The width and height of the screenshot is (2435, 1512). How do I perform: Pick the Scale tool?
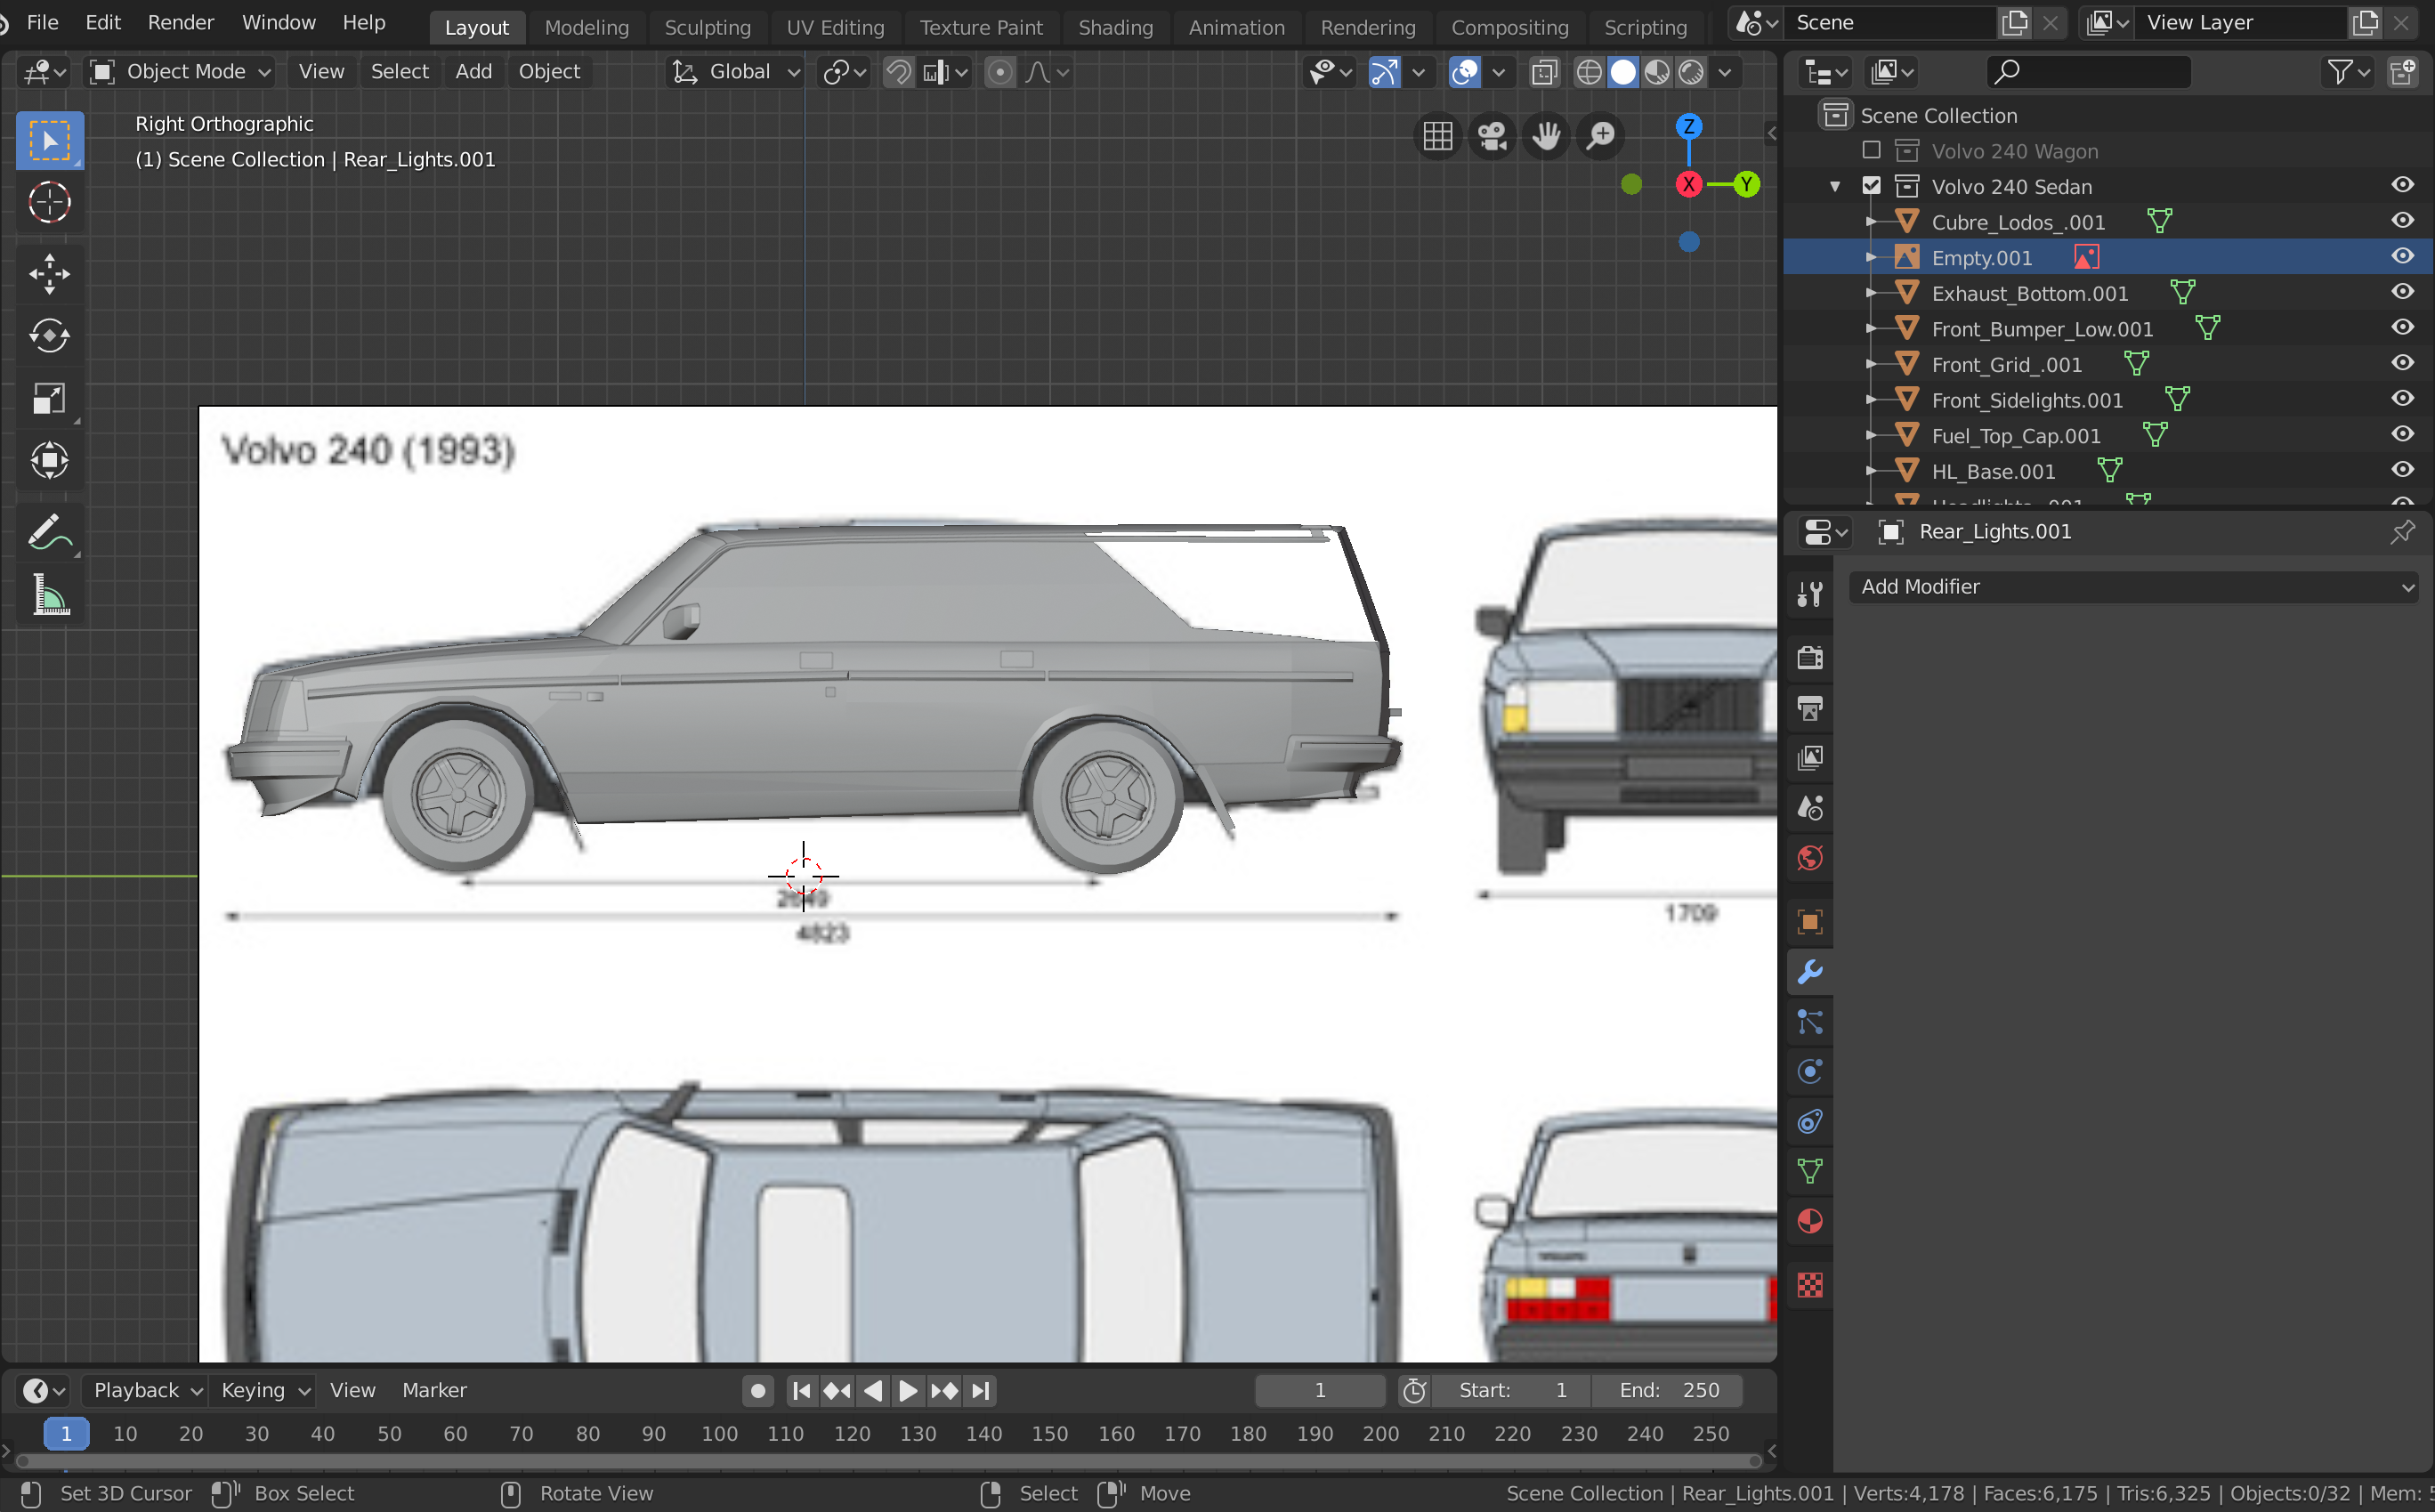49,399
